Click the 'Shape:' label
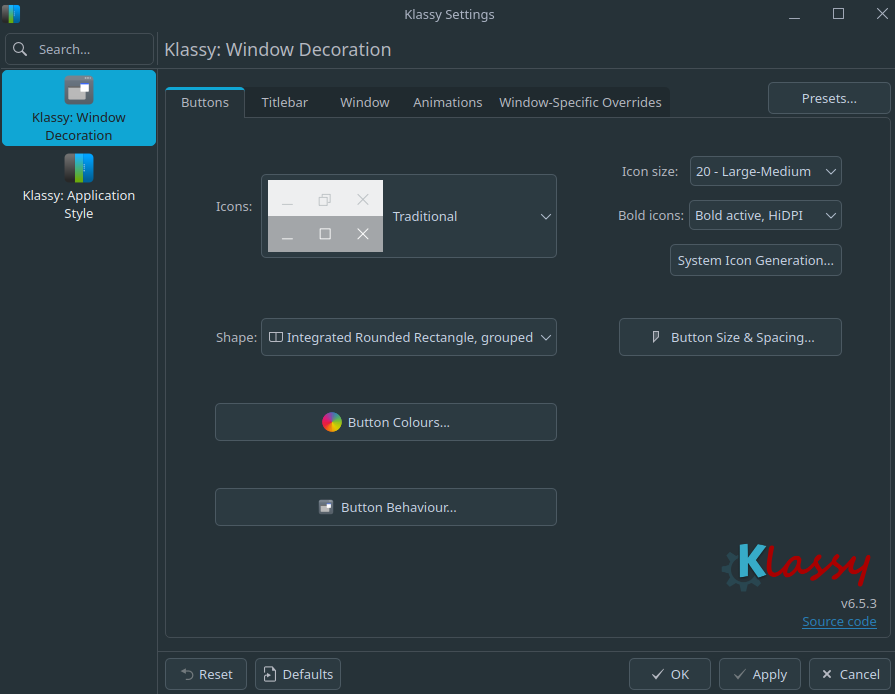This screenshot has height=694, width=895. click(236, 337)
